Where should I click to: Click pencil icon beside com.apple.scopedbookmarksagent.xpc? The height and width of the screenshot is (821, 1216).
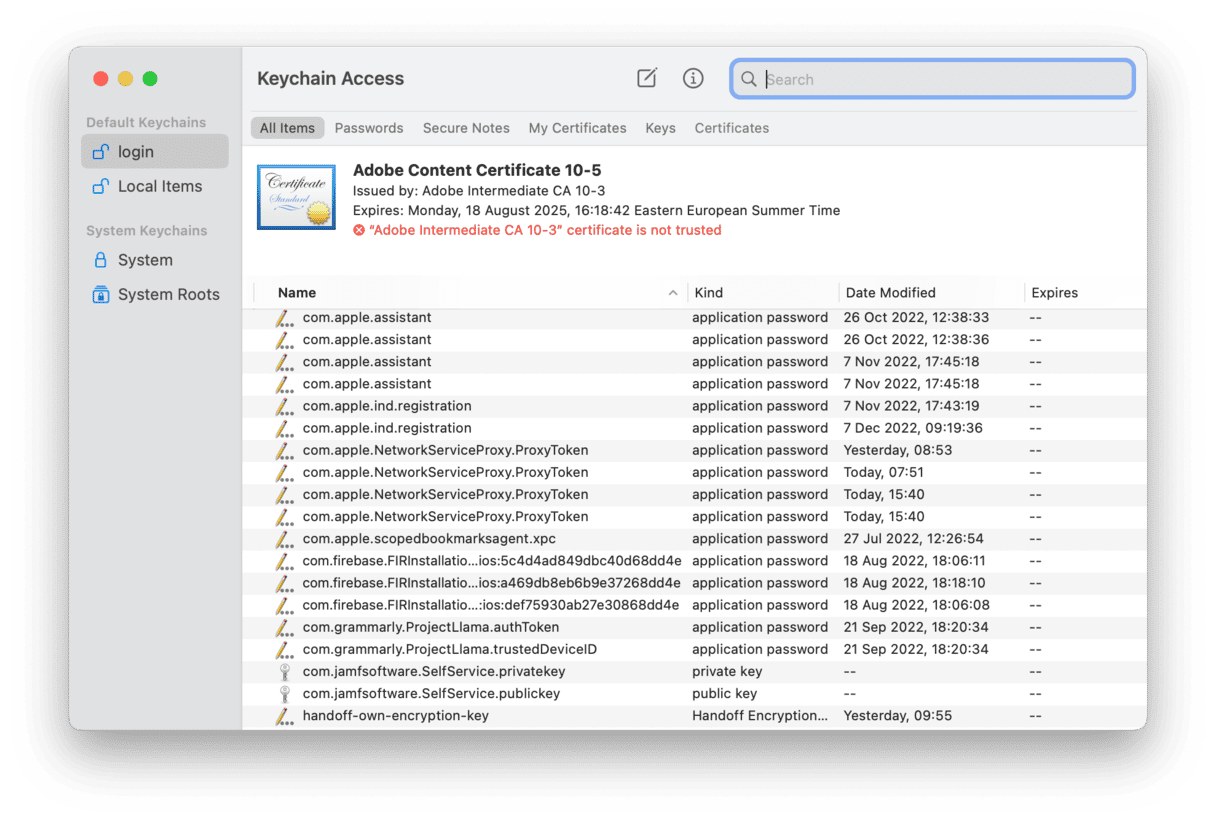[x=285, y=539]
